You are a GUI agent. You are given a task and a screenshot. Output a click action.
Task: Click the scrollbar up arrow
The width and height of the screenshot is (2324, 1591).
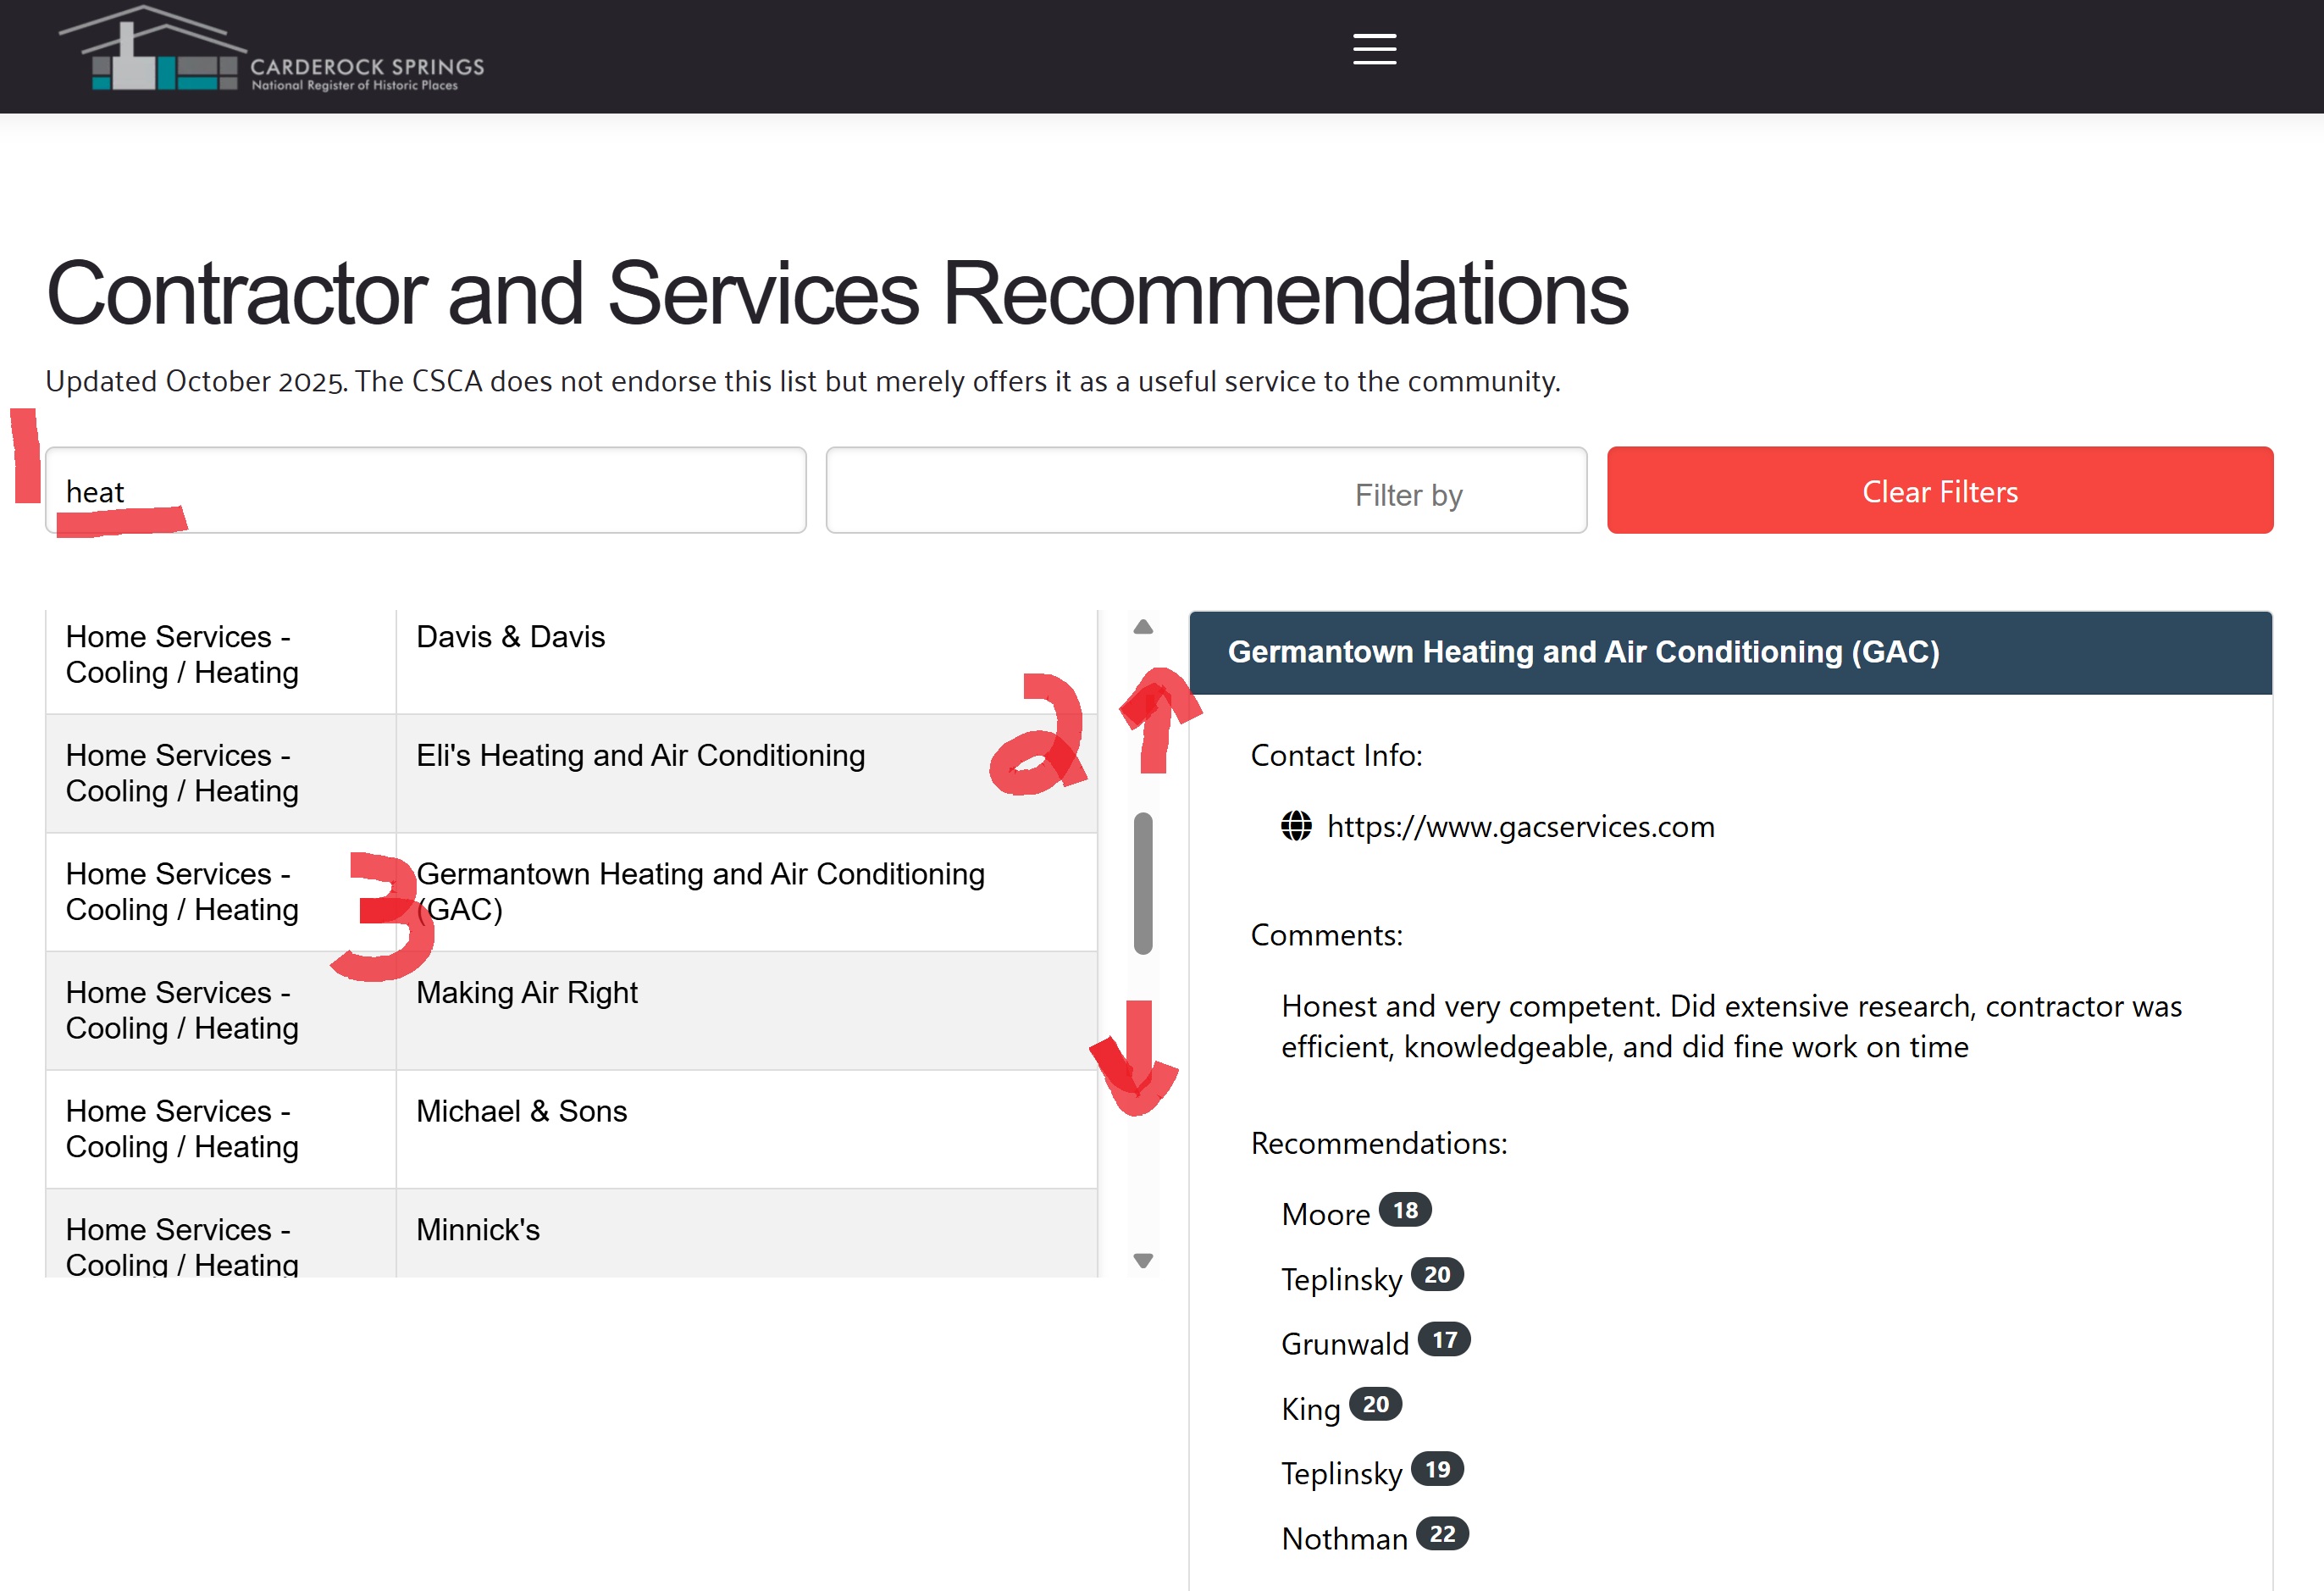coord(1143,628)
